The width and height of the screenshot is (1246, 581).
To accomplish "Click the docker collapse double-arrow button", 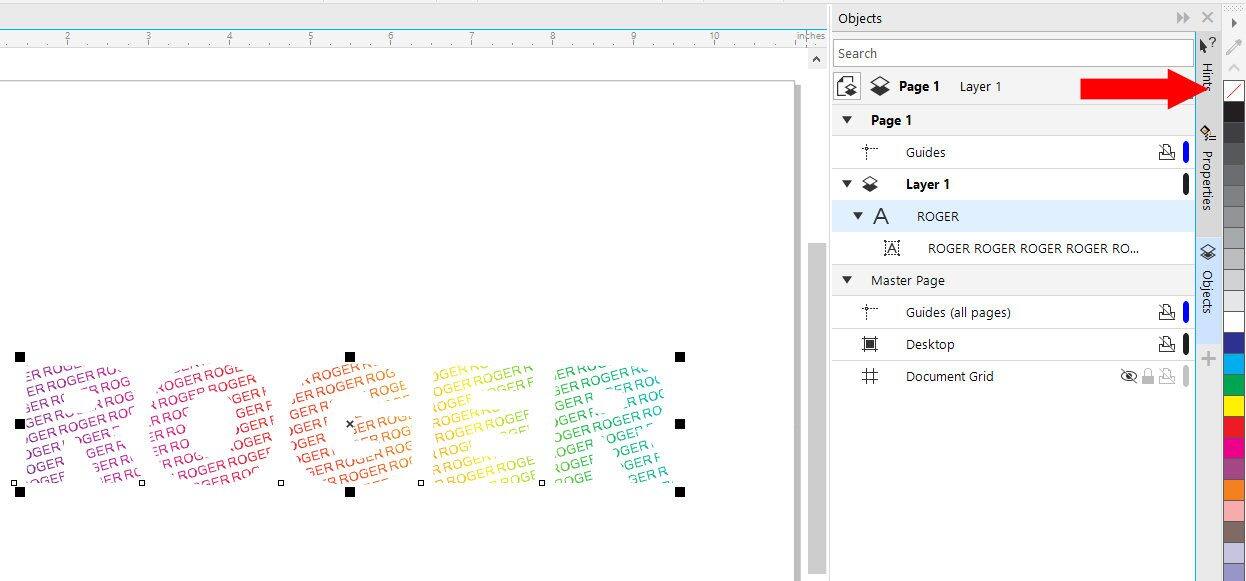I will (x=1182, y=17).
